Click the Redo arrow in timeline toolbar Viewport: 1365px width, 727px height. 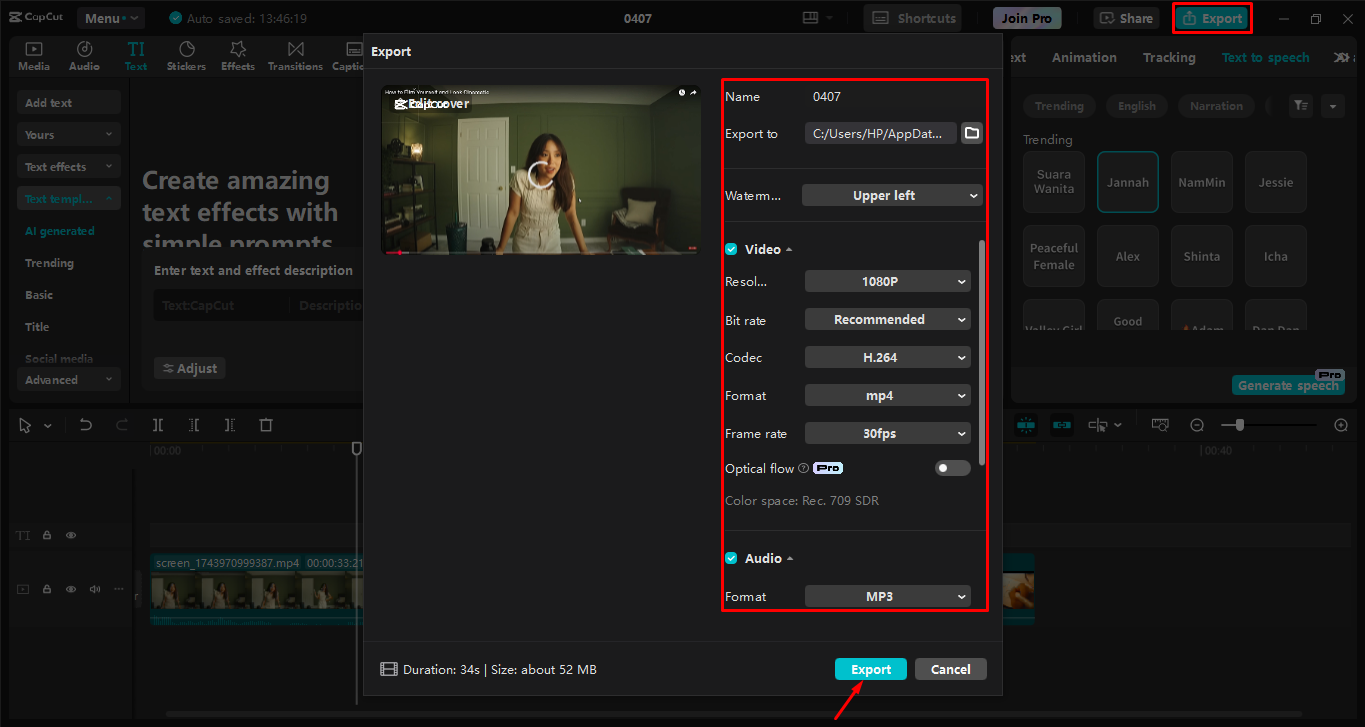coord(122,425)
